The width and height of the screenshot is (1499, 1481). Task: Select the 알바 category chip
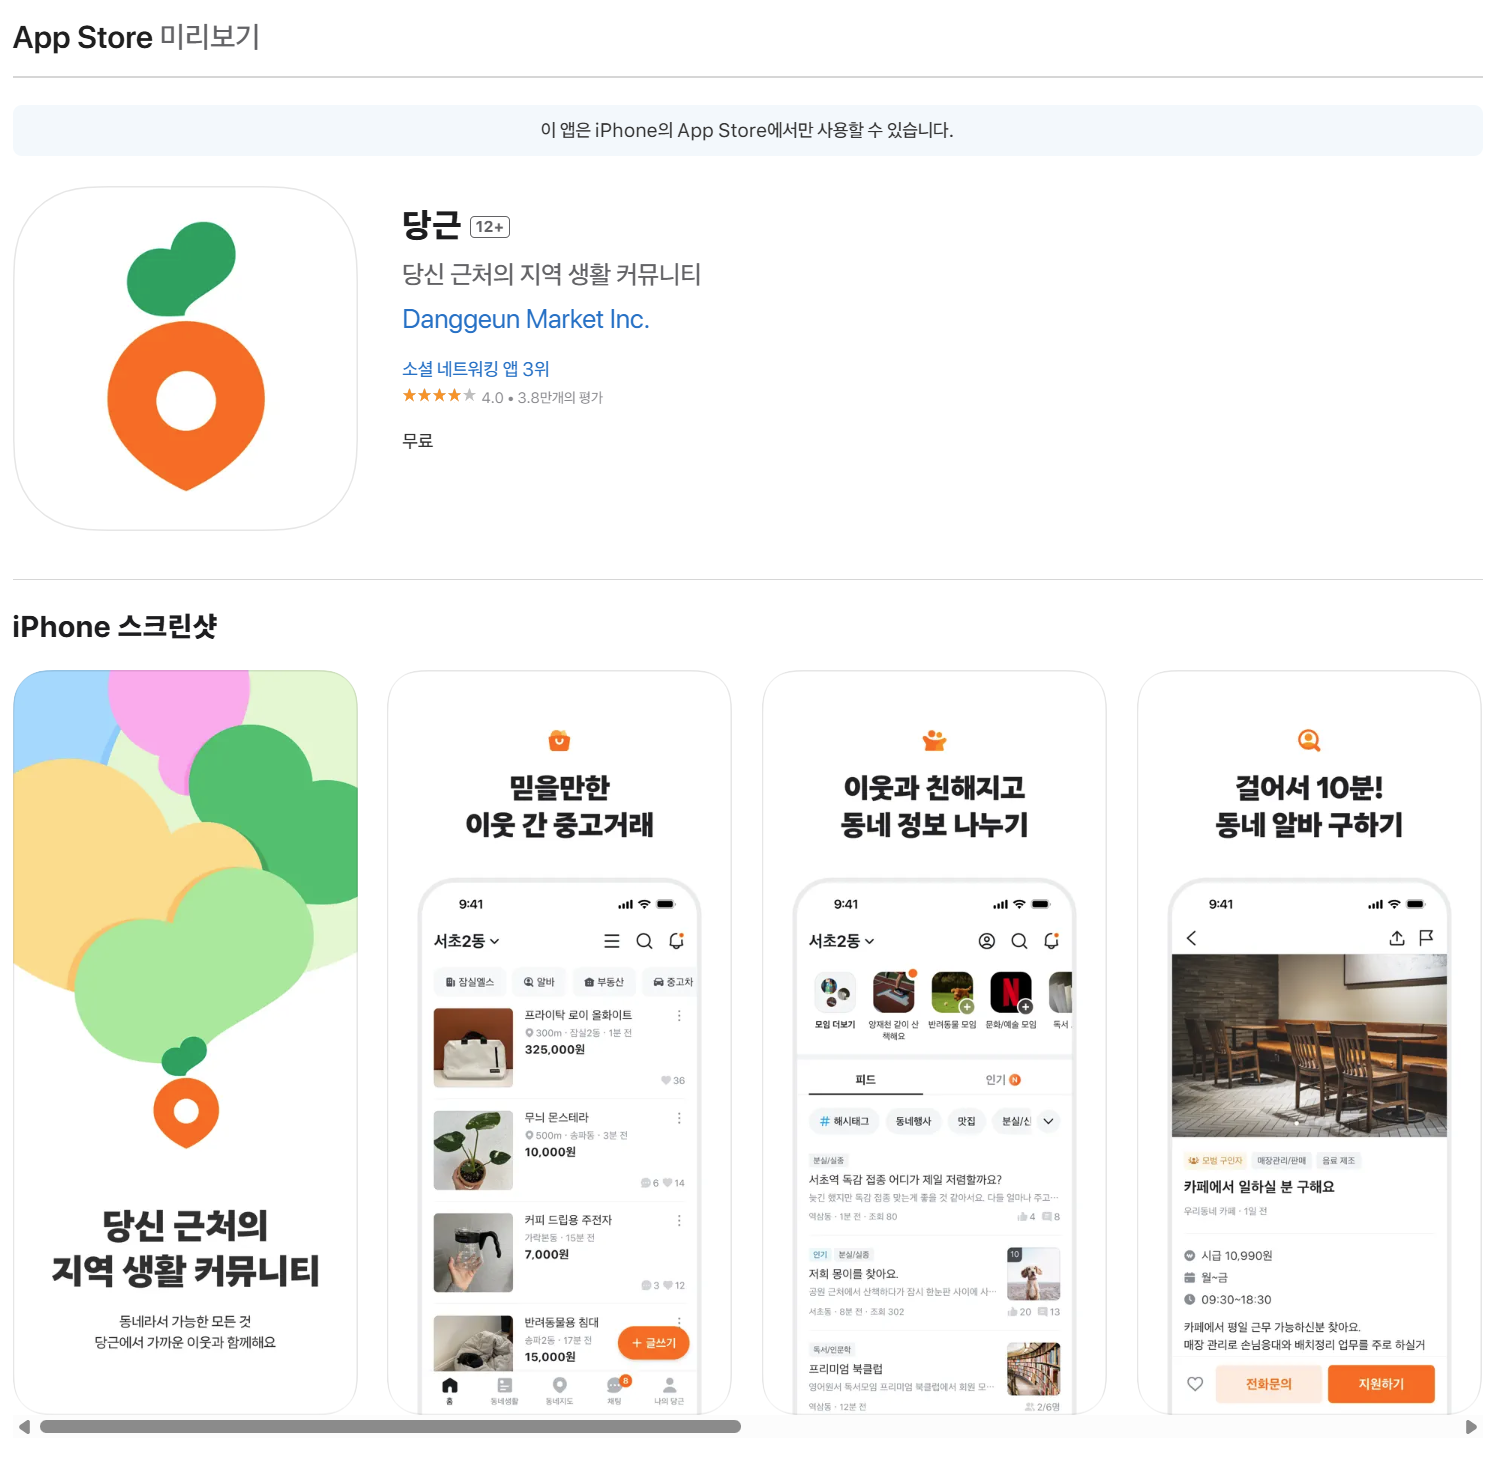click(x=539, y=982)
